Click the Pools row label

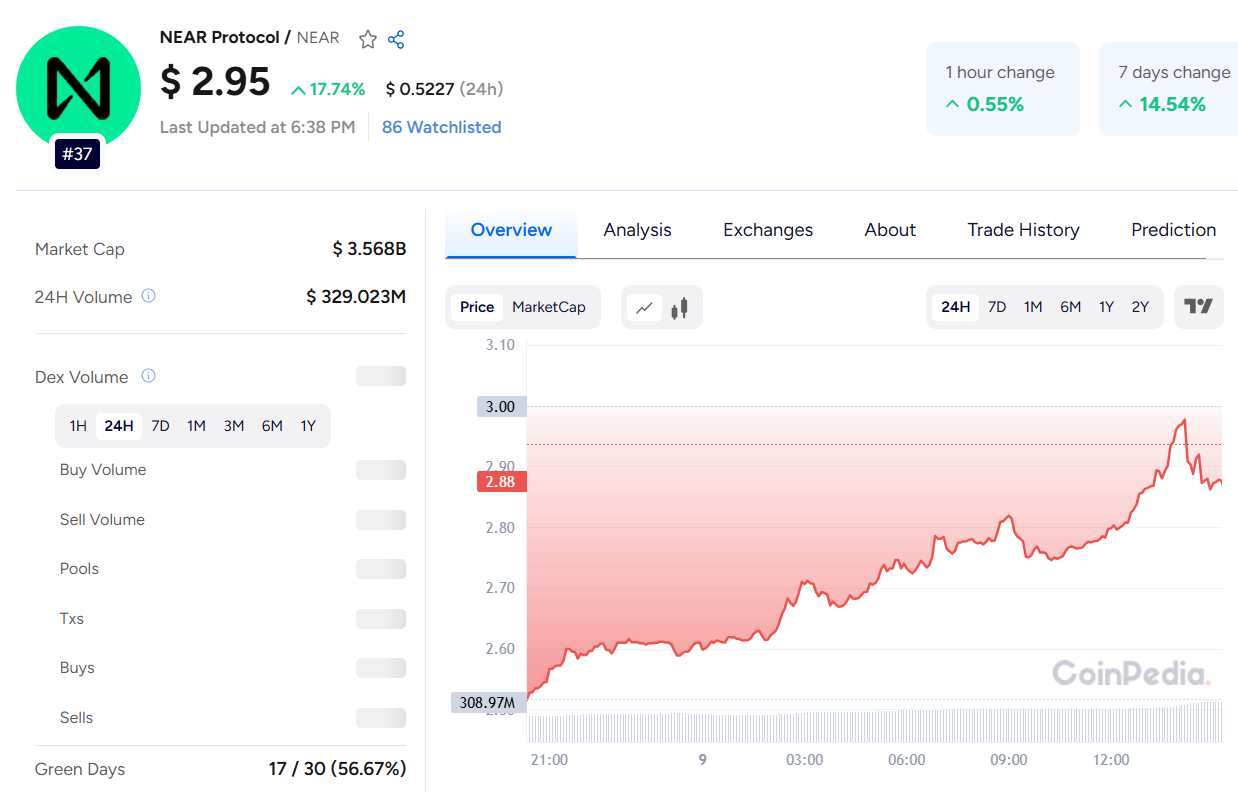tap(79, 569)
